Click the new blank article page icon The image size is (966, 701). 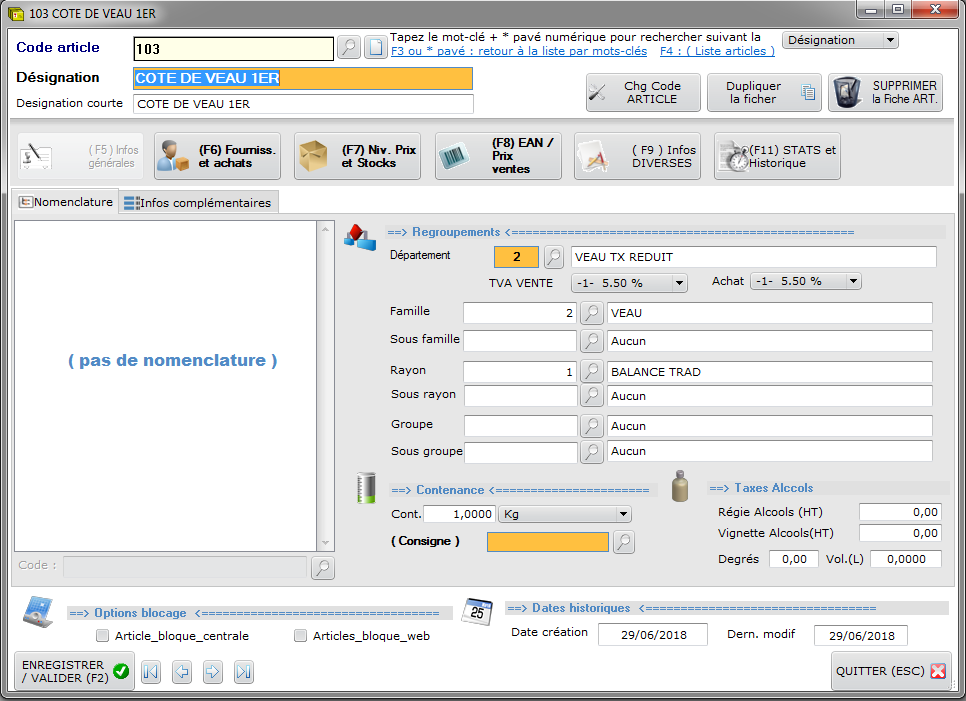click(x=375, y=48)
